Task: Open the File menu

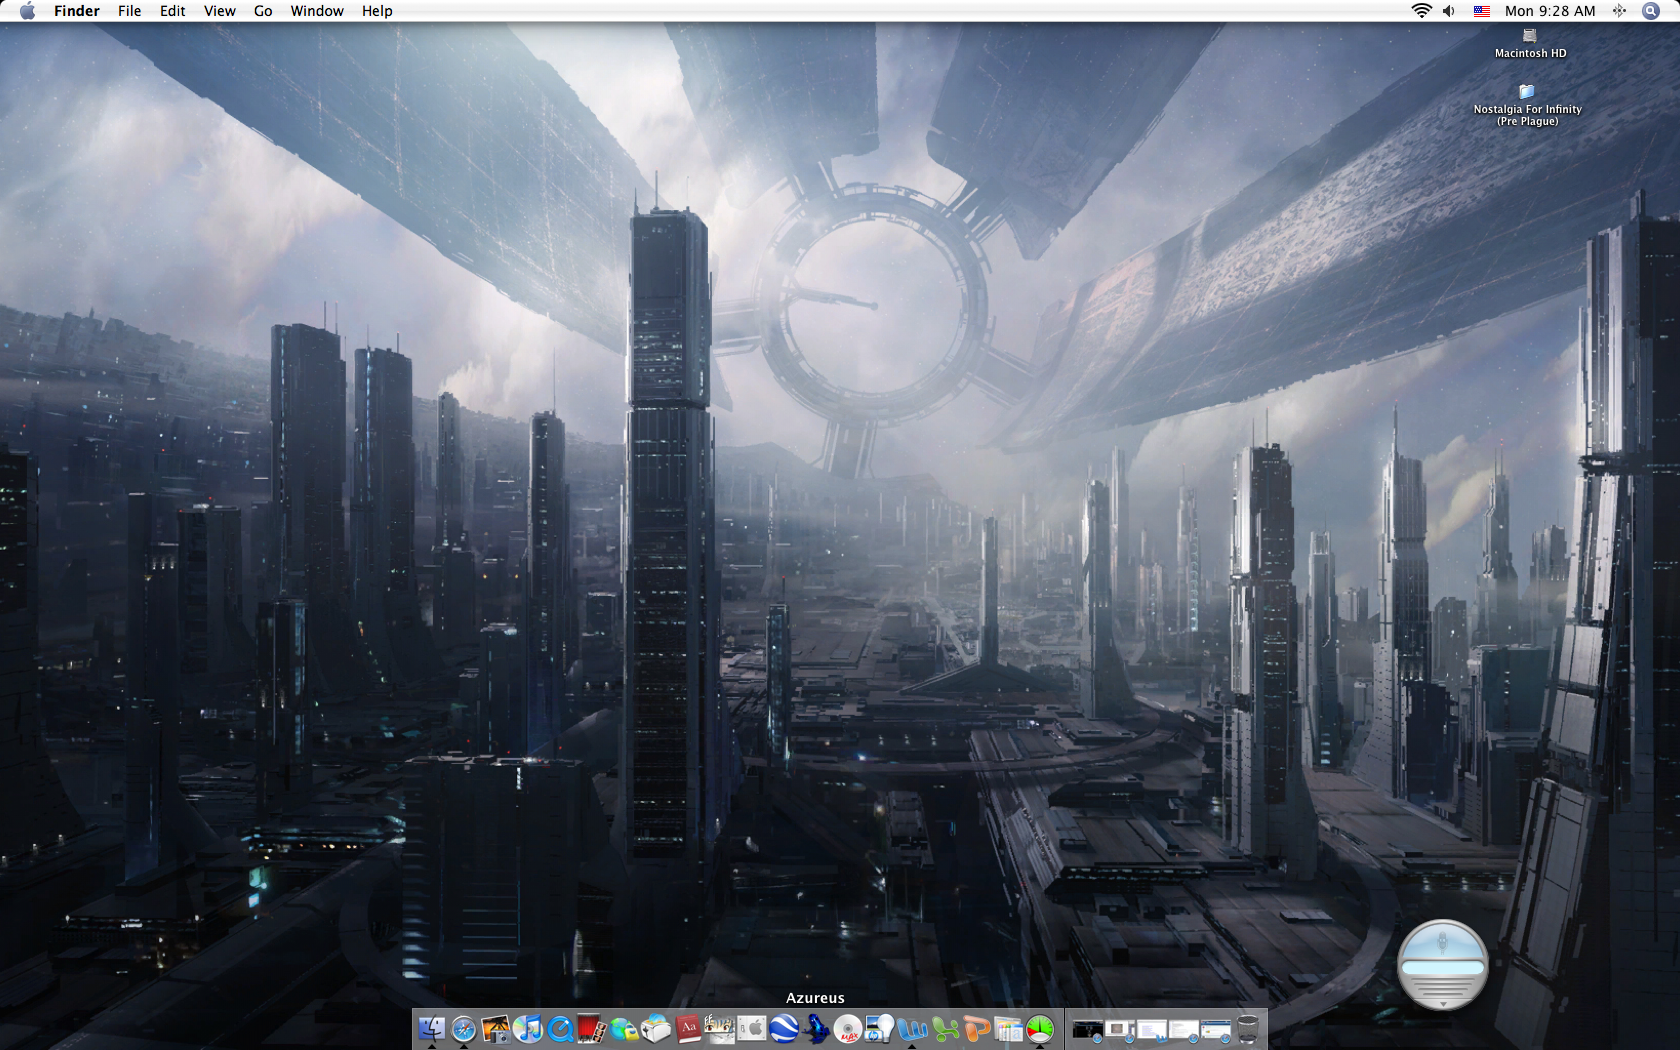Action: click(129, 11)
